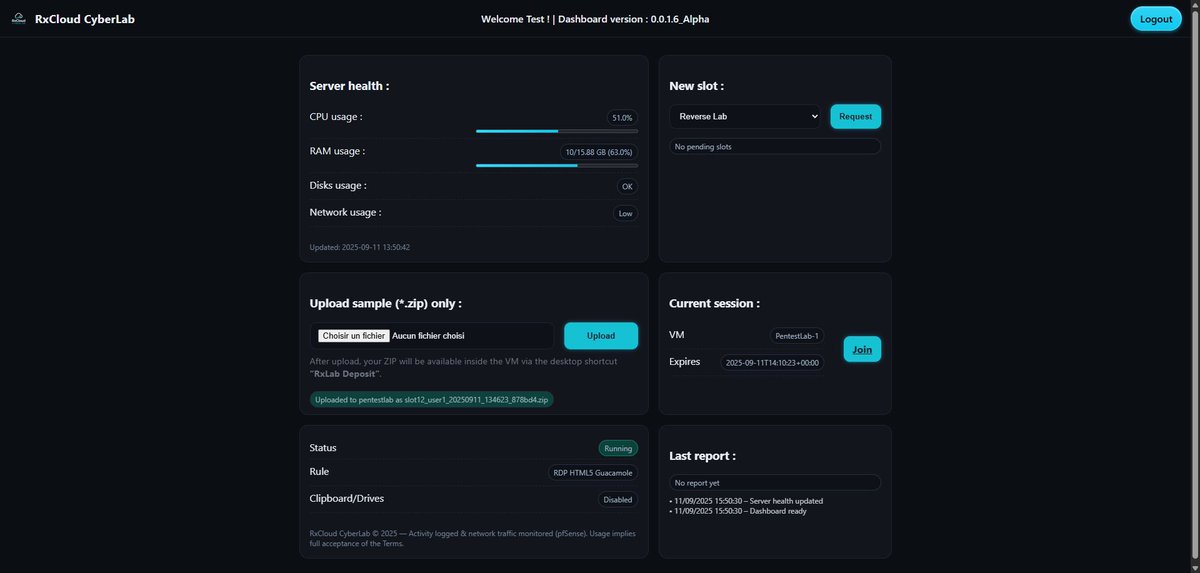
Task: Click the 10/15.88 GB (63.0%) badge
Action: pos(599,152)
